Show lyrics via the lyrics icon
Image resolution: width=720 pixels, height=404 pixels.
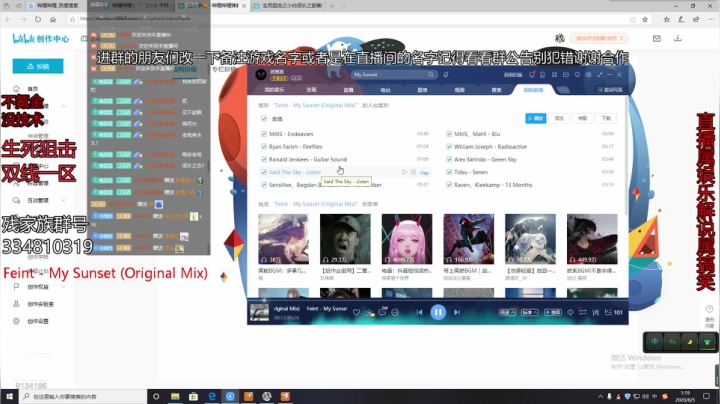[595, 312]
